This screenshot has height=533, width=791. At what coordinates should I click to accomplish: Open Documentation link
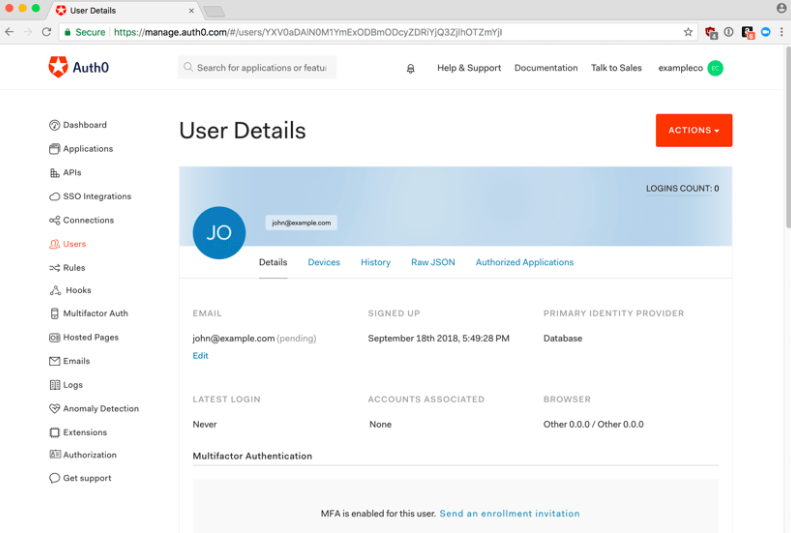point(546,68)
